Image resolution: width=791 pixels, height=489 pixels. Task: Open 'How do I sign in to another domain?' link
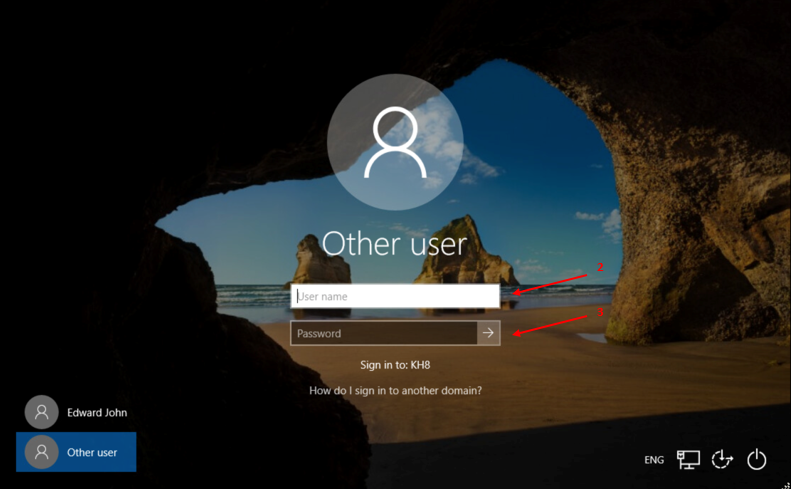click(x=395, y=390)
